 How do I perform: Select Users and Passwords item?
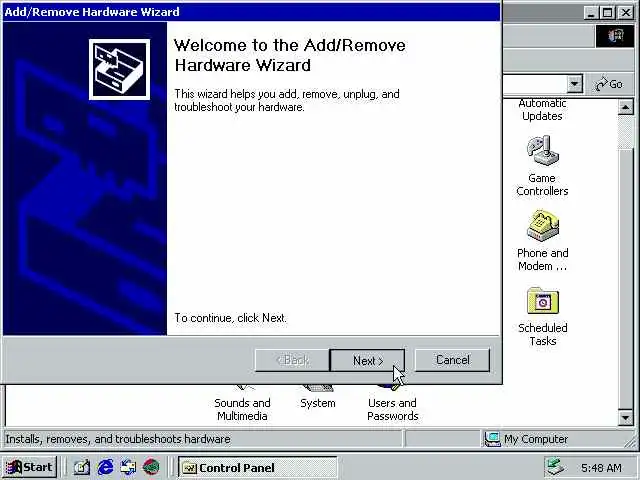(x=393, y=409)
